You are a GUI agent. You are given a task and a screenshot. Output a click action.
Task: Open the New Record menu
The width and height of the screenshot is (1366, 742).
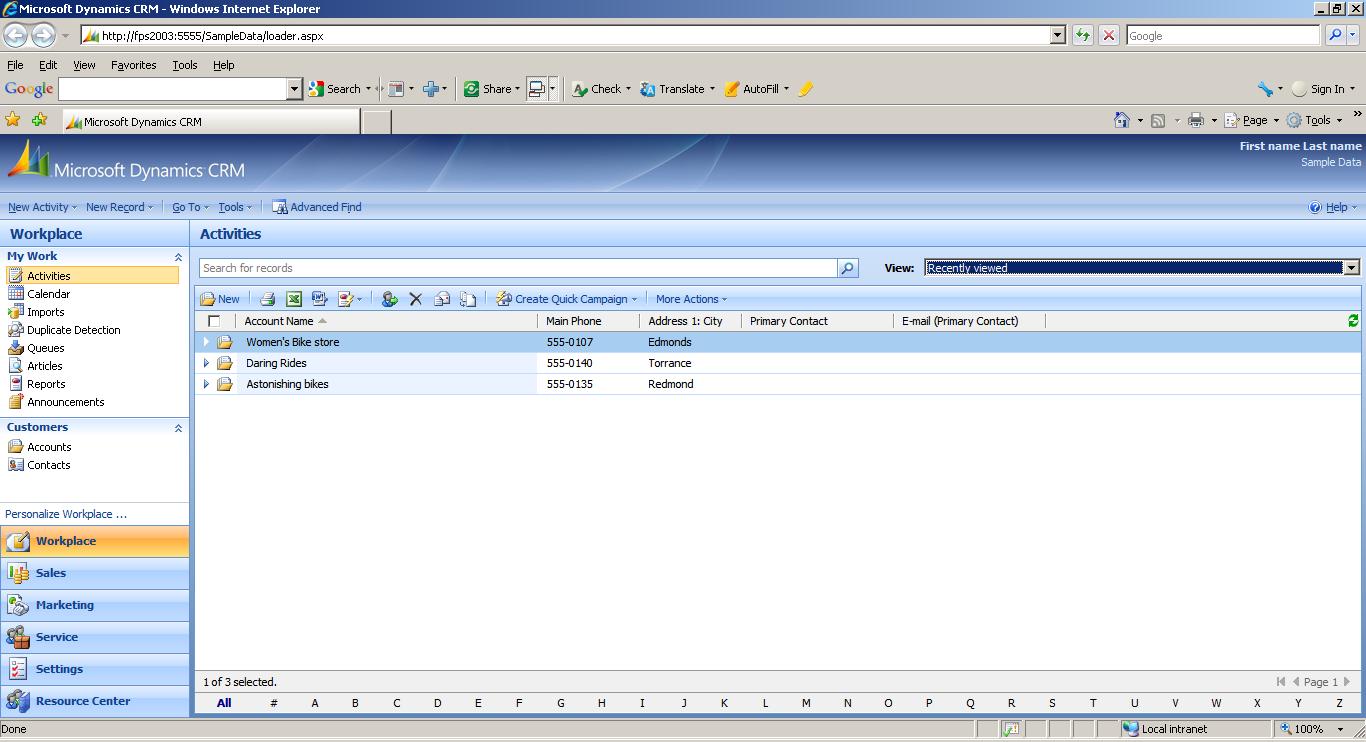(119, 207)
